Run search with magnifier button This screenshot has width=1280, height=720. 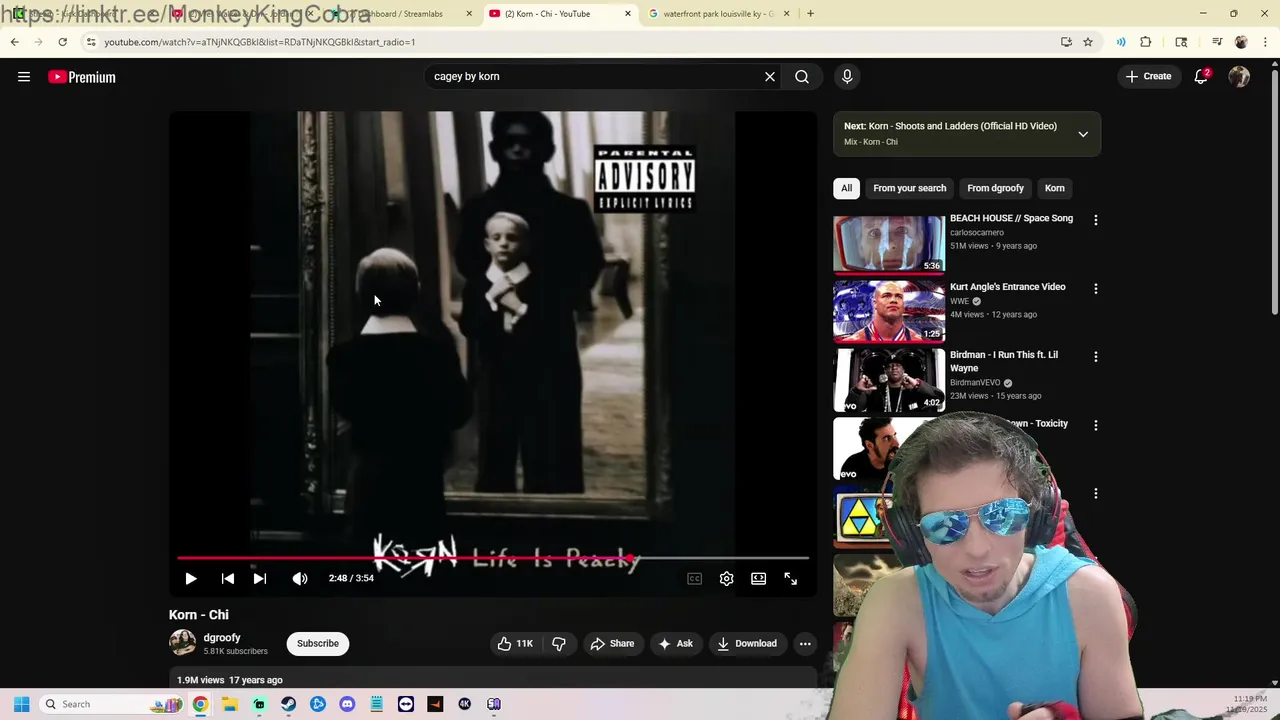pos(802,76)
